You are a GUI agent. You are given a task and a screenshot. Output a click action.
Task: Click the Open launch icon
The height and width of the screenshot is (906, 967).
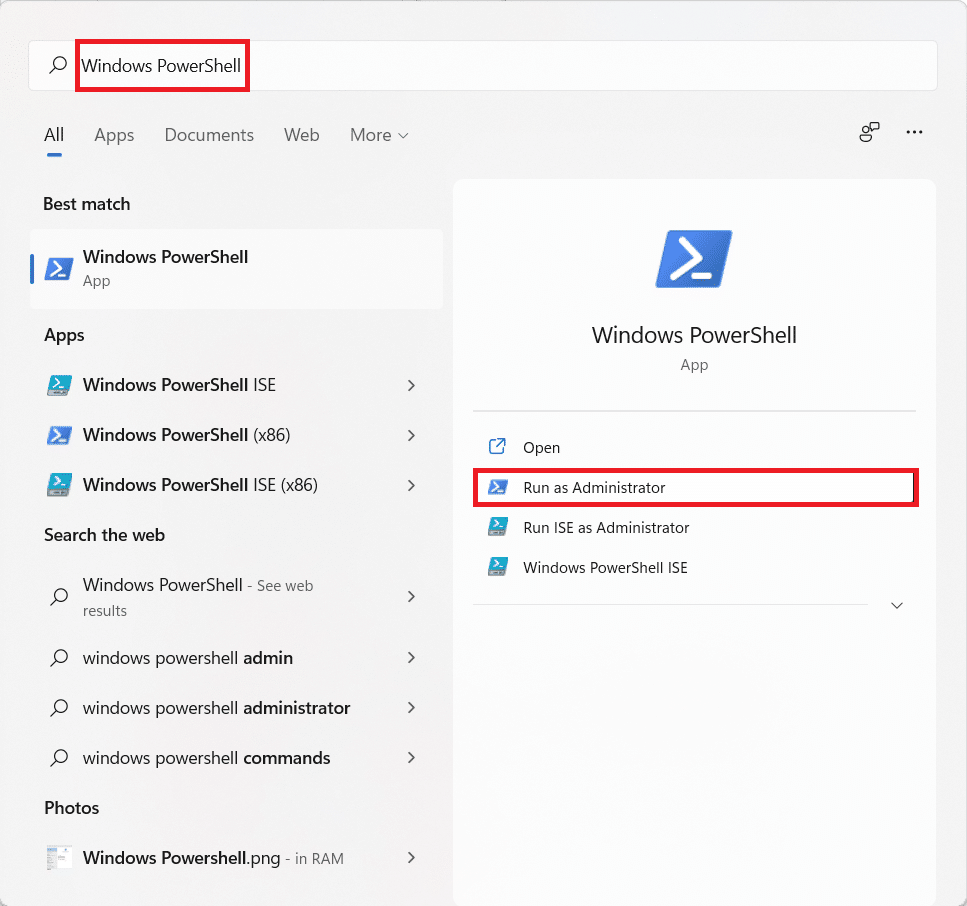point(496,447)
